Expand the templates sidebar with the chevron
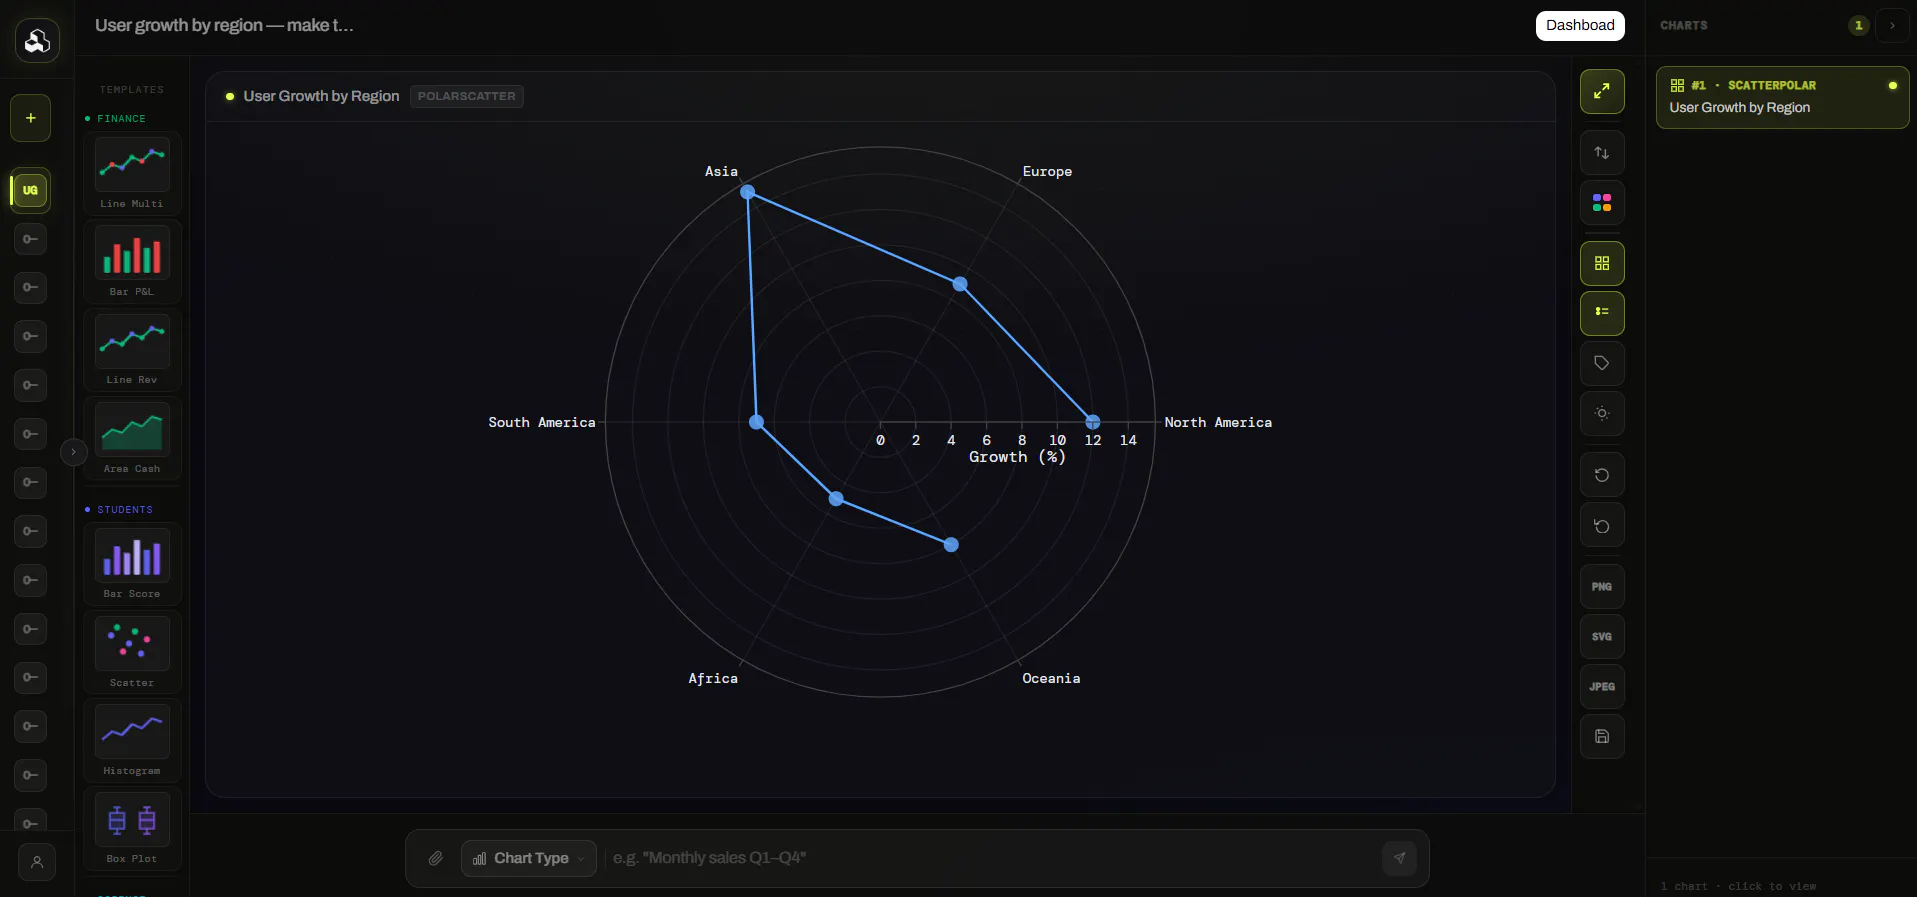Screen dimensions: 1917x897 (x=73, y=452)
